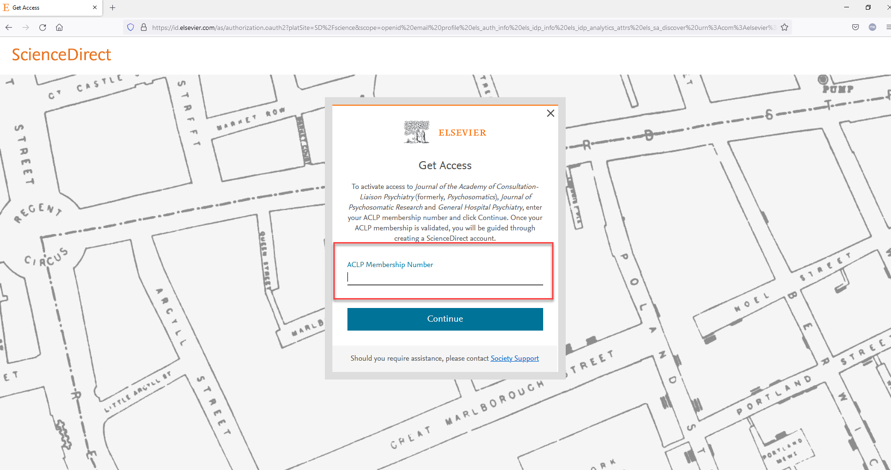Screen dimensions: 891x470
Task: Click the browser Back arrow
Action: pyautogui.click(x=8, y=27)
